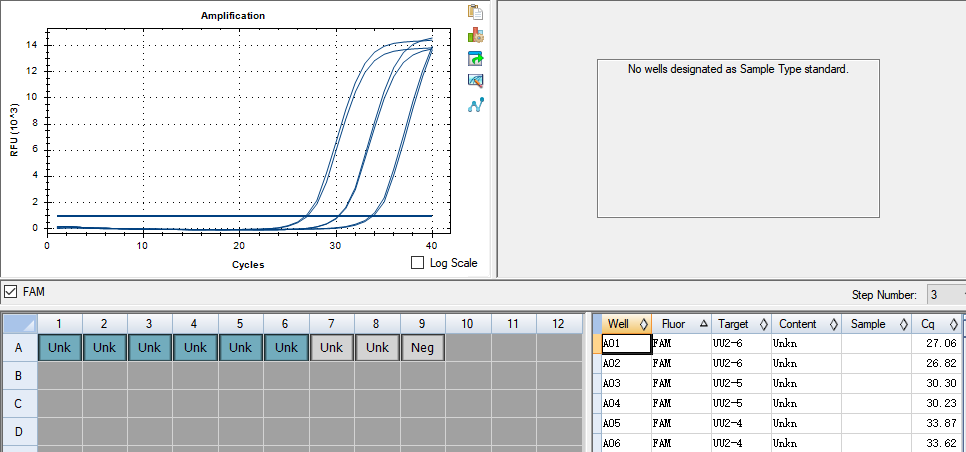Select well A1 Unk in plate grid
The image size is (966, 452).
[60, 347]
